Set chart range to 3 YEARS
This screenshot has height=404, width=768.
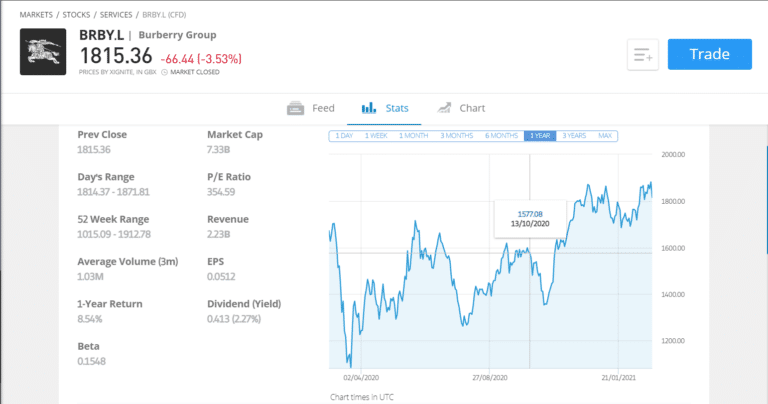coord(574,136)
